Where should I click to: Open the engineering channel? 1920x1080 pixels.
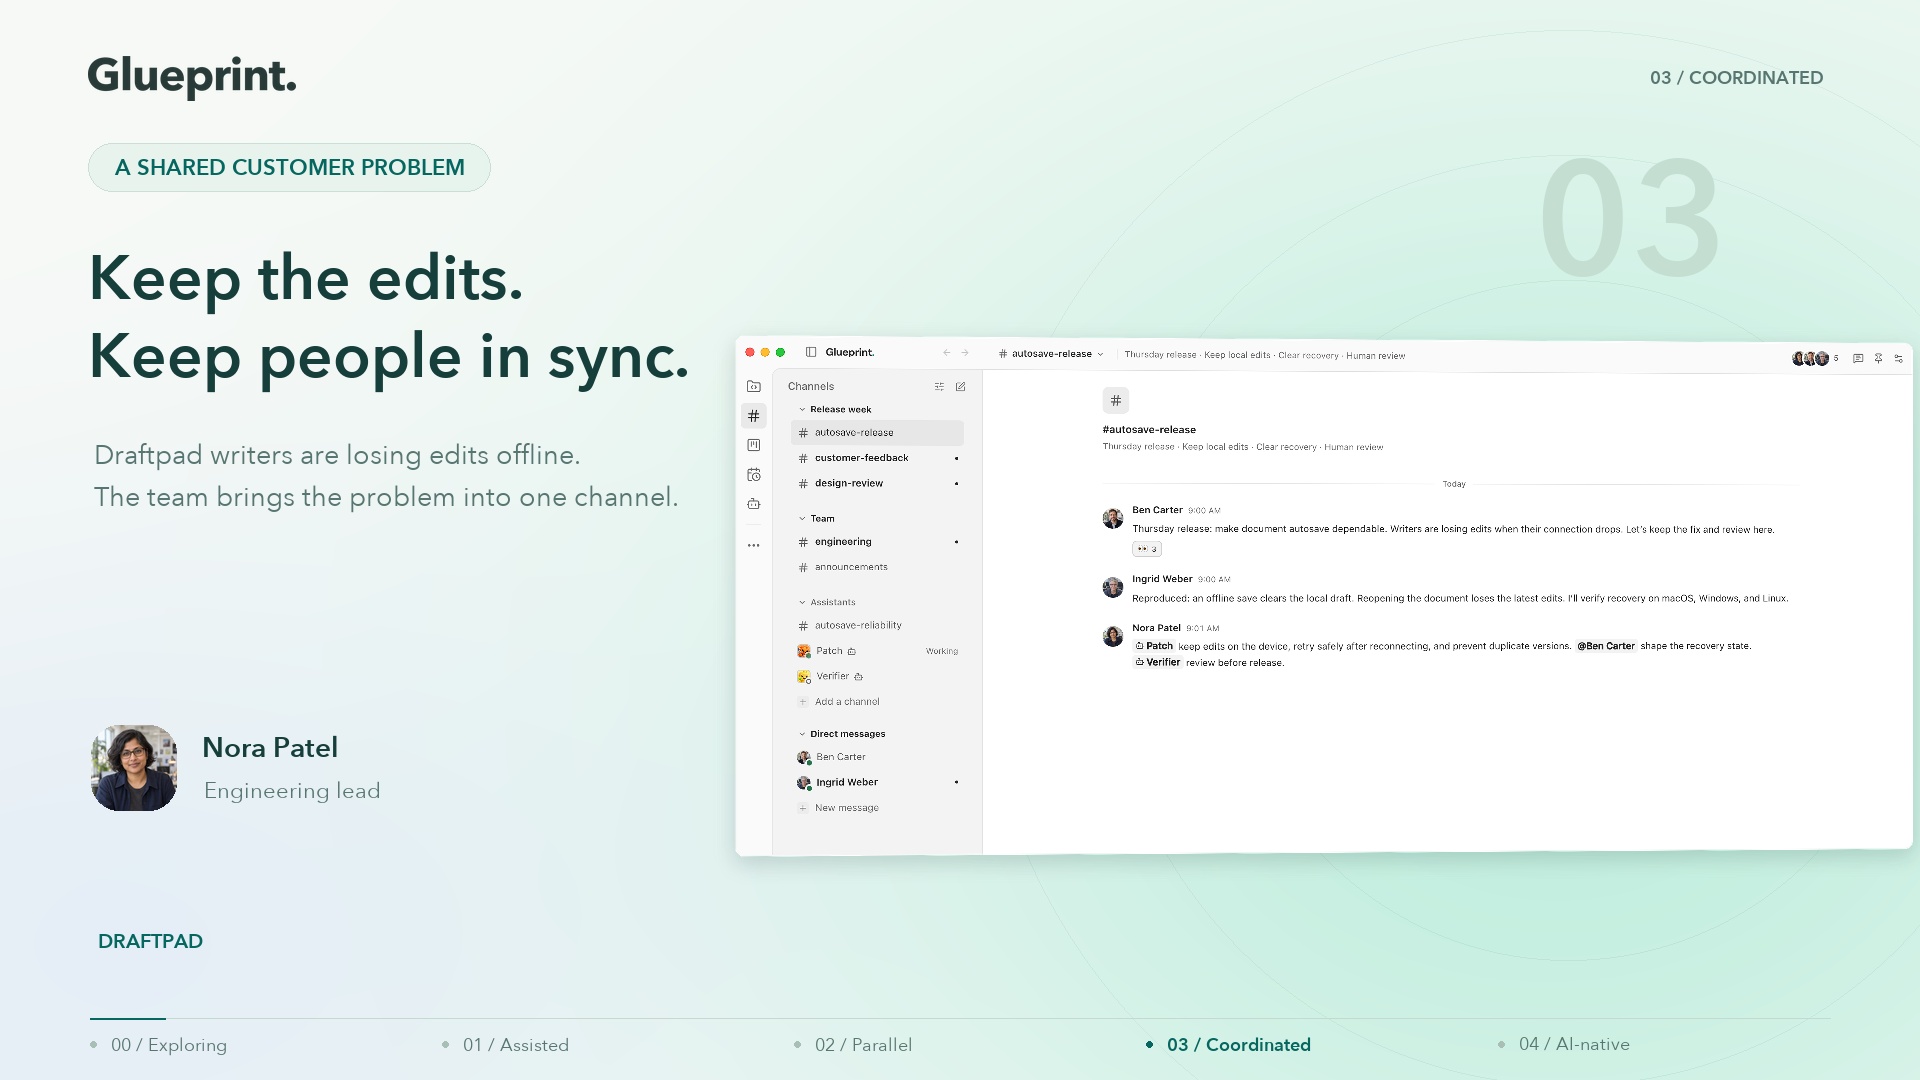click(877, 542)
